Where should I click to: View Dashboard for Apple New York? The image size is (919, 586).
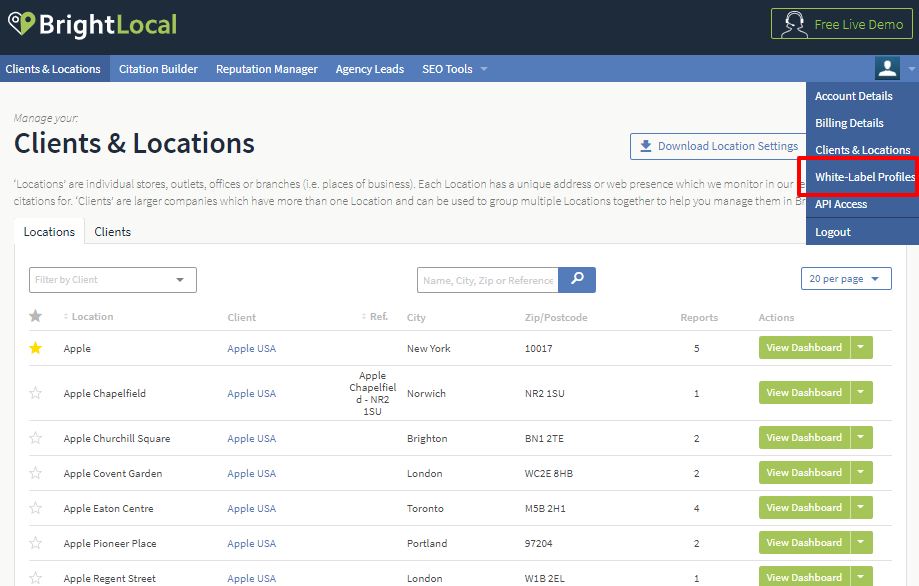click(x=804, y=347)
